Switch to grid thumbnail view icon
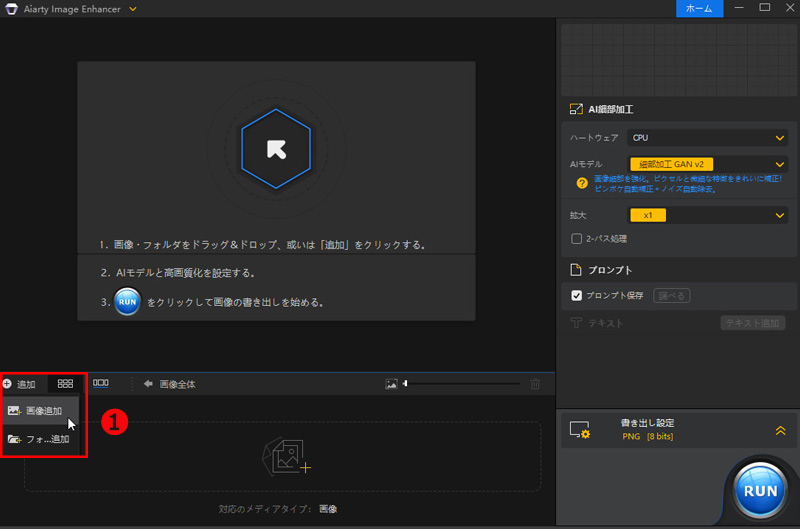This screenshot has width=800, height=529. (65, 384)
